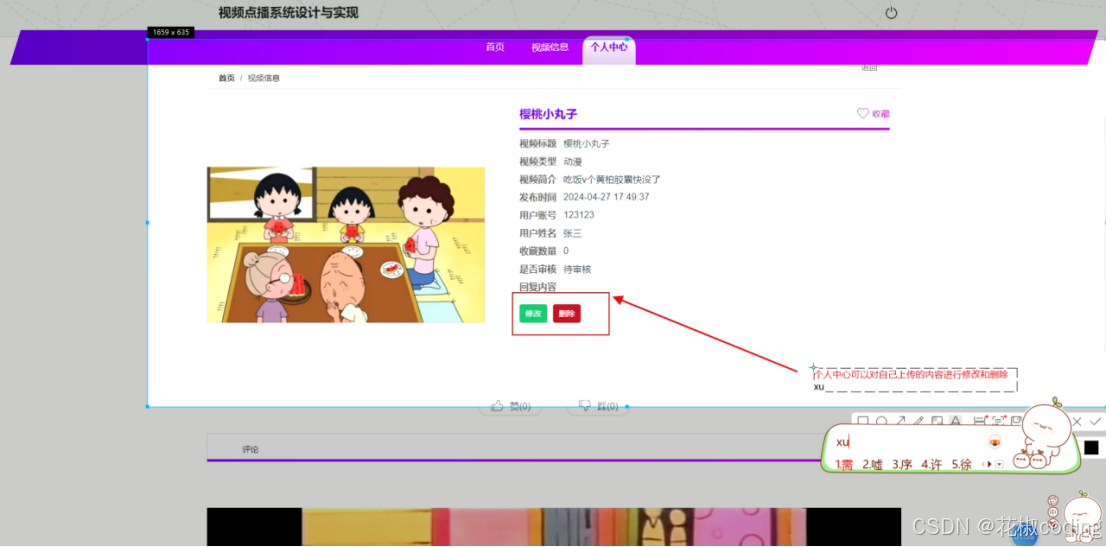
Task: Click review status value 待审核
Action: (577, 269)
